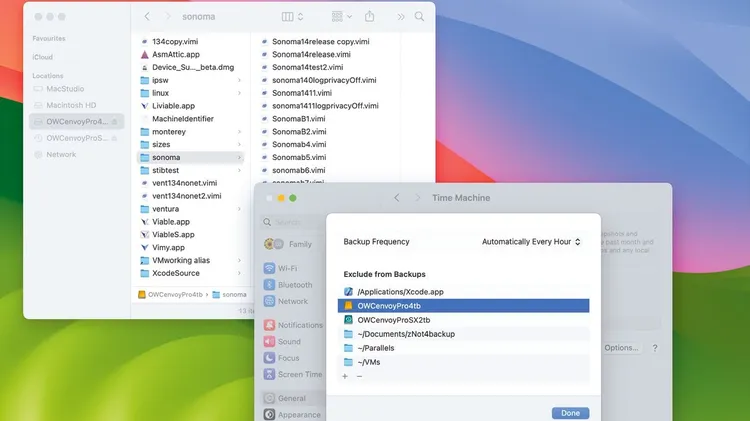Expand the ventura folder
The width and height of the screenshot is (750, 421).
239,209
